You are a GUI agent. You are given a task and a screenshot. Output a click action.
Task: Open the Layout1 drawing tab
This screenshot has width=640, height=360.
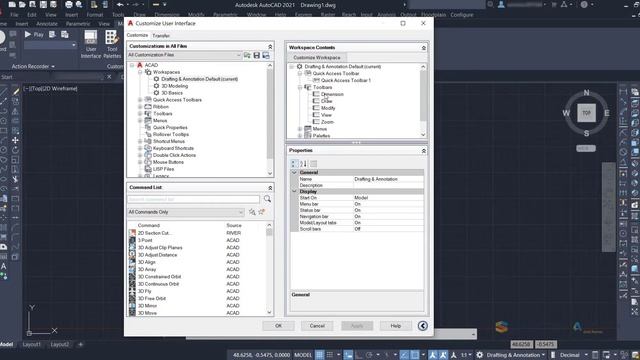tap(31, 344)
